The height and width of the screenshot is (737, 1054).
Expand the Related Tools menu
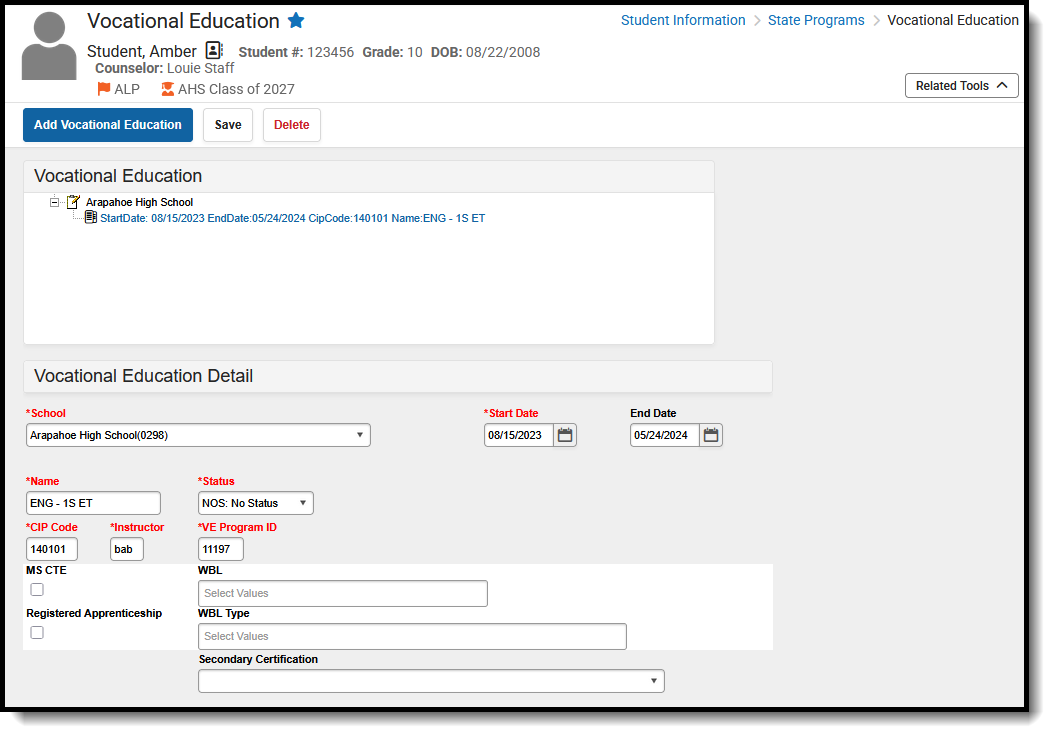click(961, 85)
